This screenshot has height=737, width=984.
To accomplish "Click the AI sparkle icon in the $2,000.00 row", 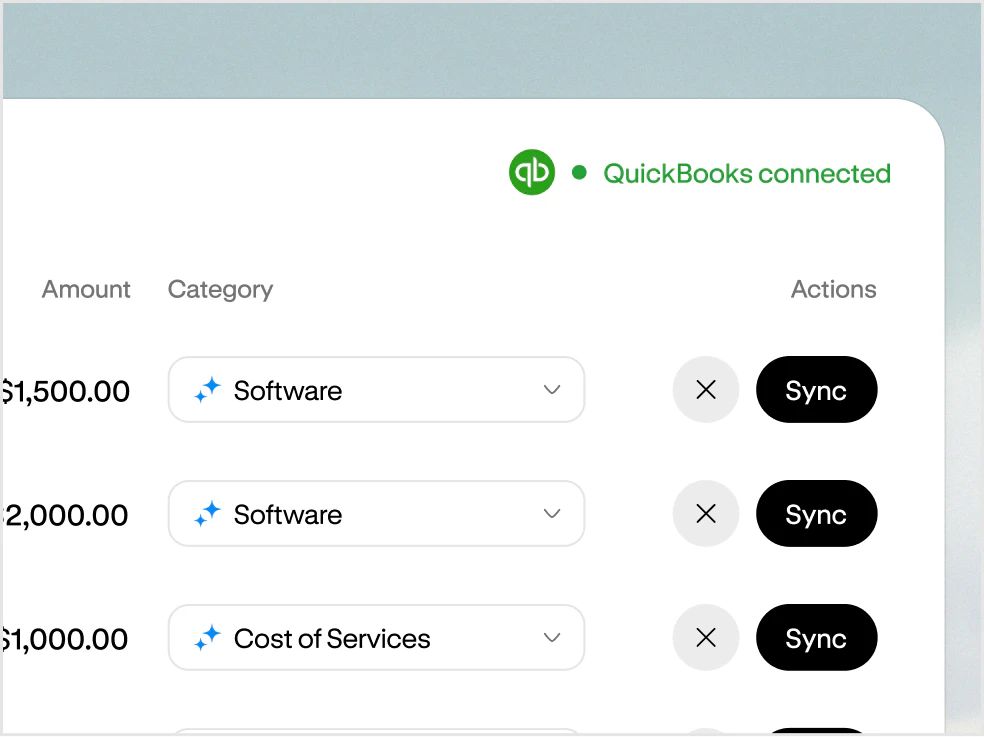I will (x=207, y=514).
